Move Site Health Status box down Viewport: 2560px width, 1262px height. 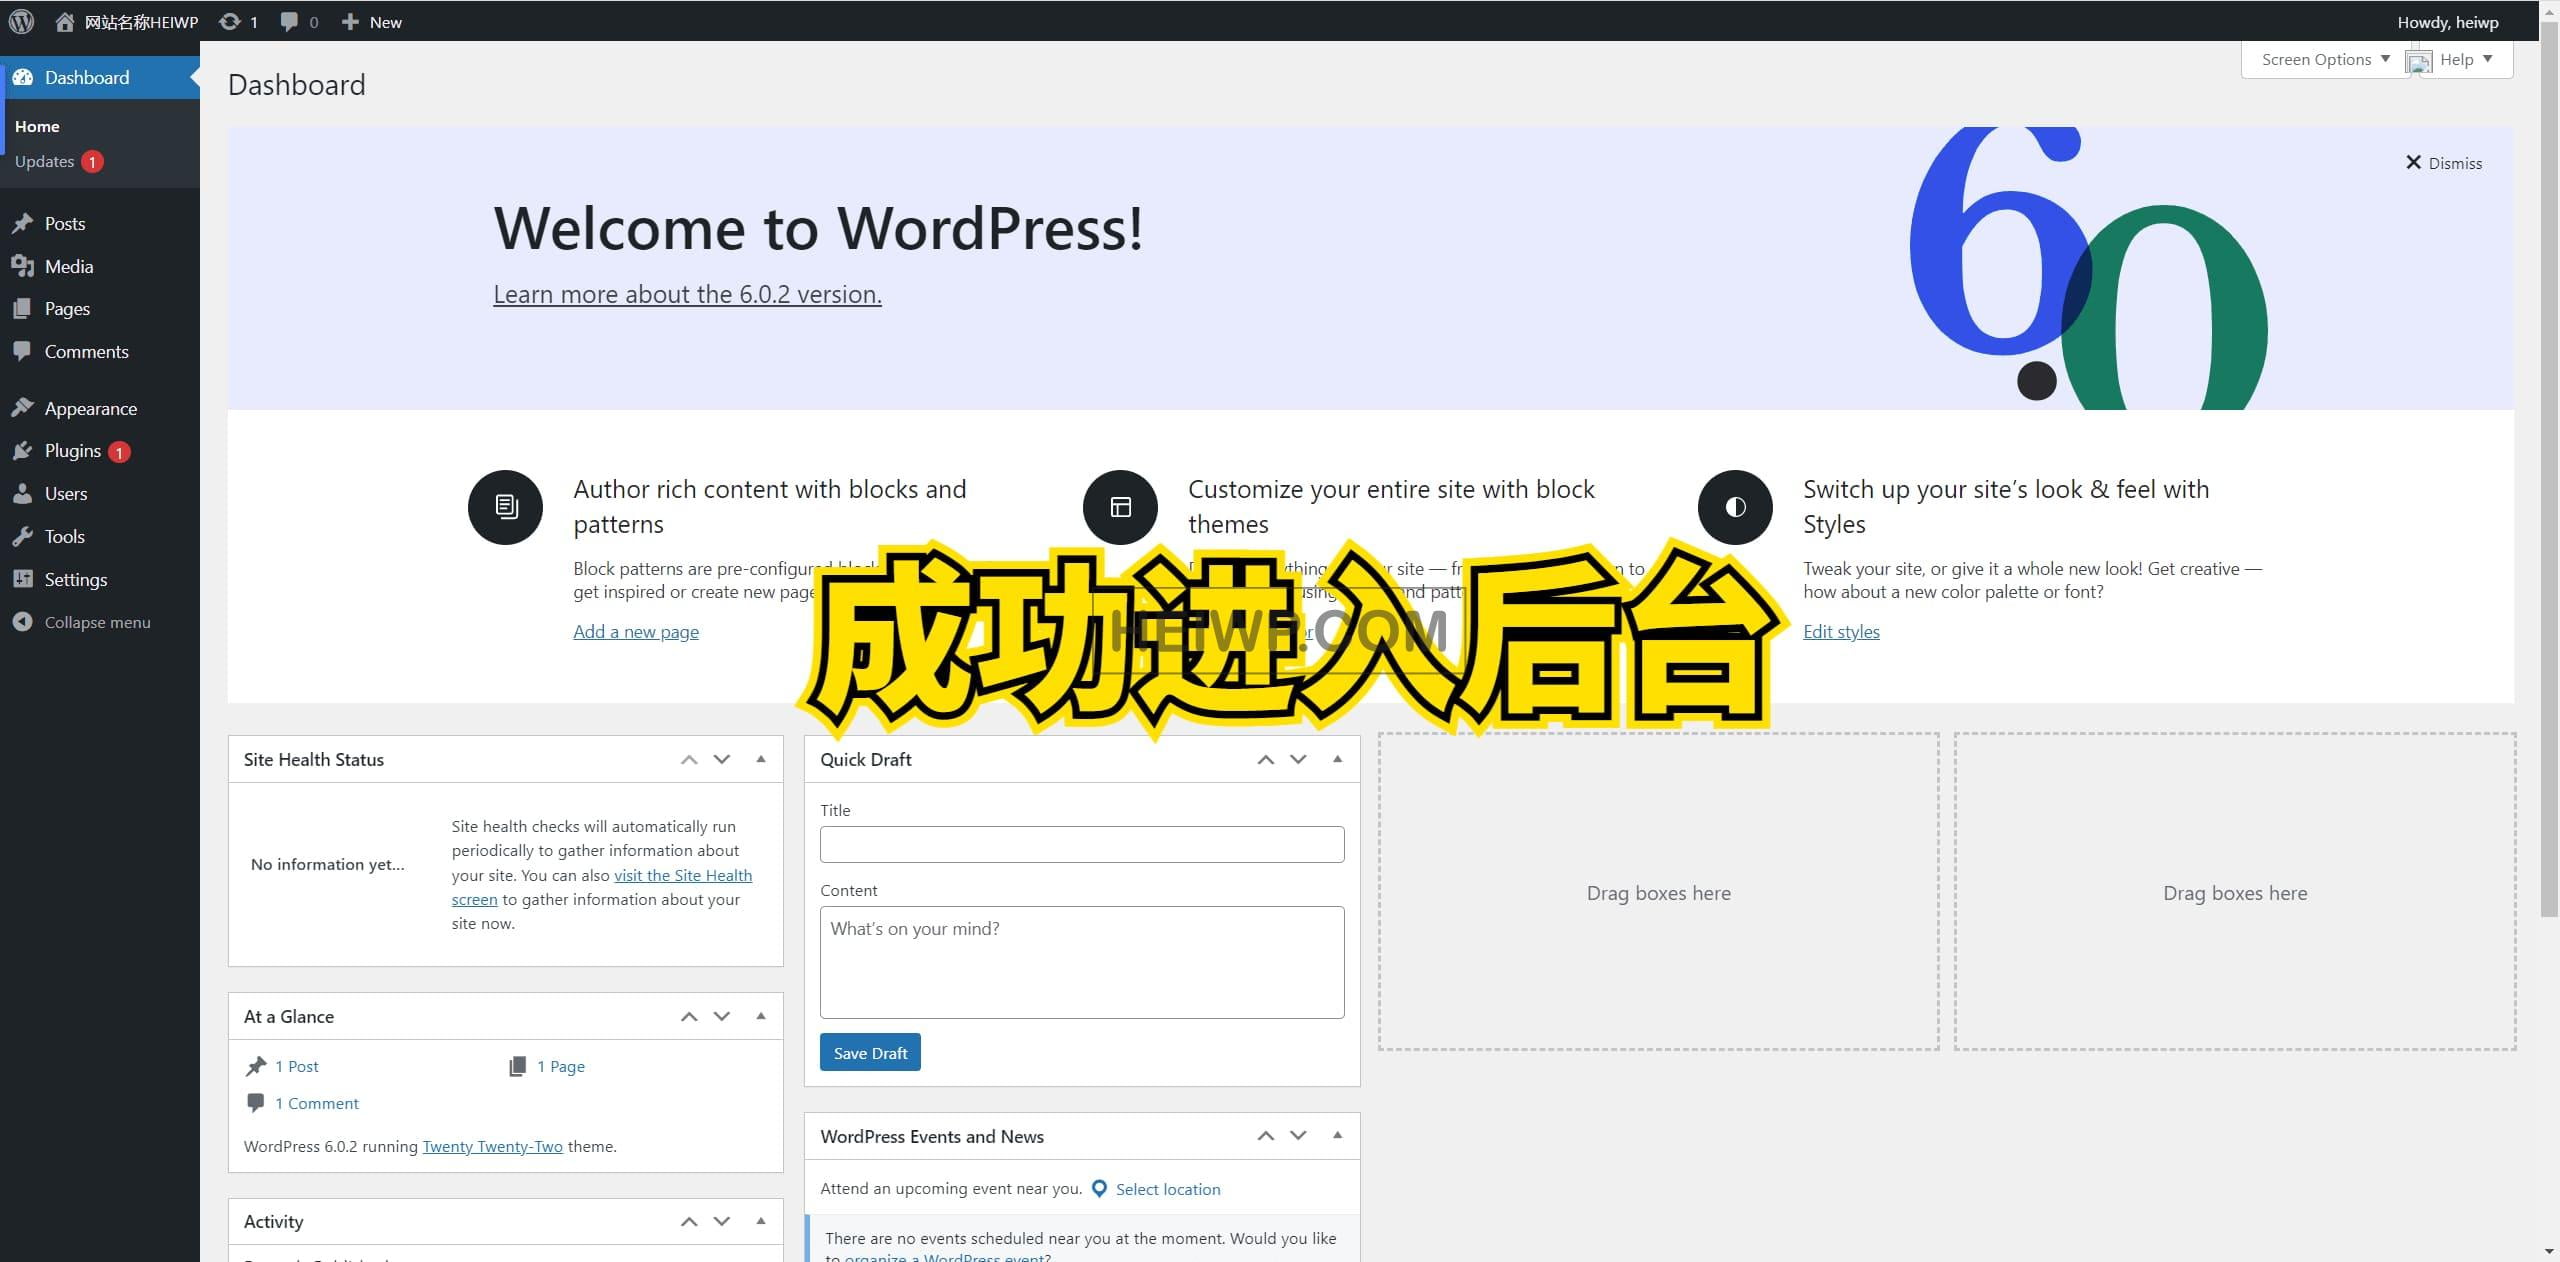coord(722,759)
